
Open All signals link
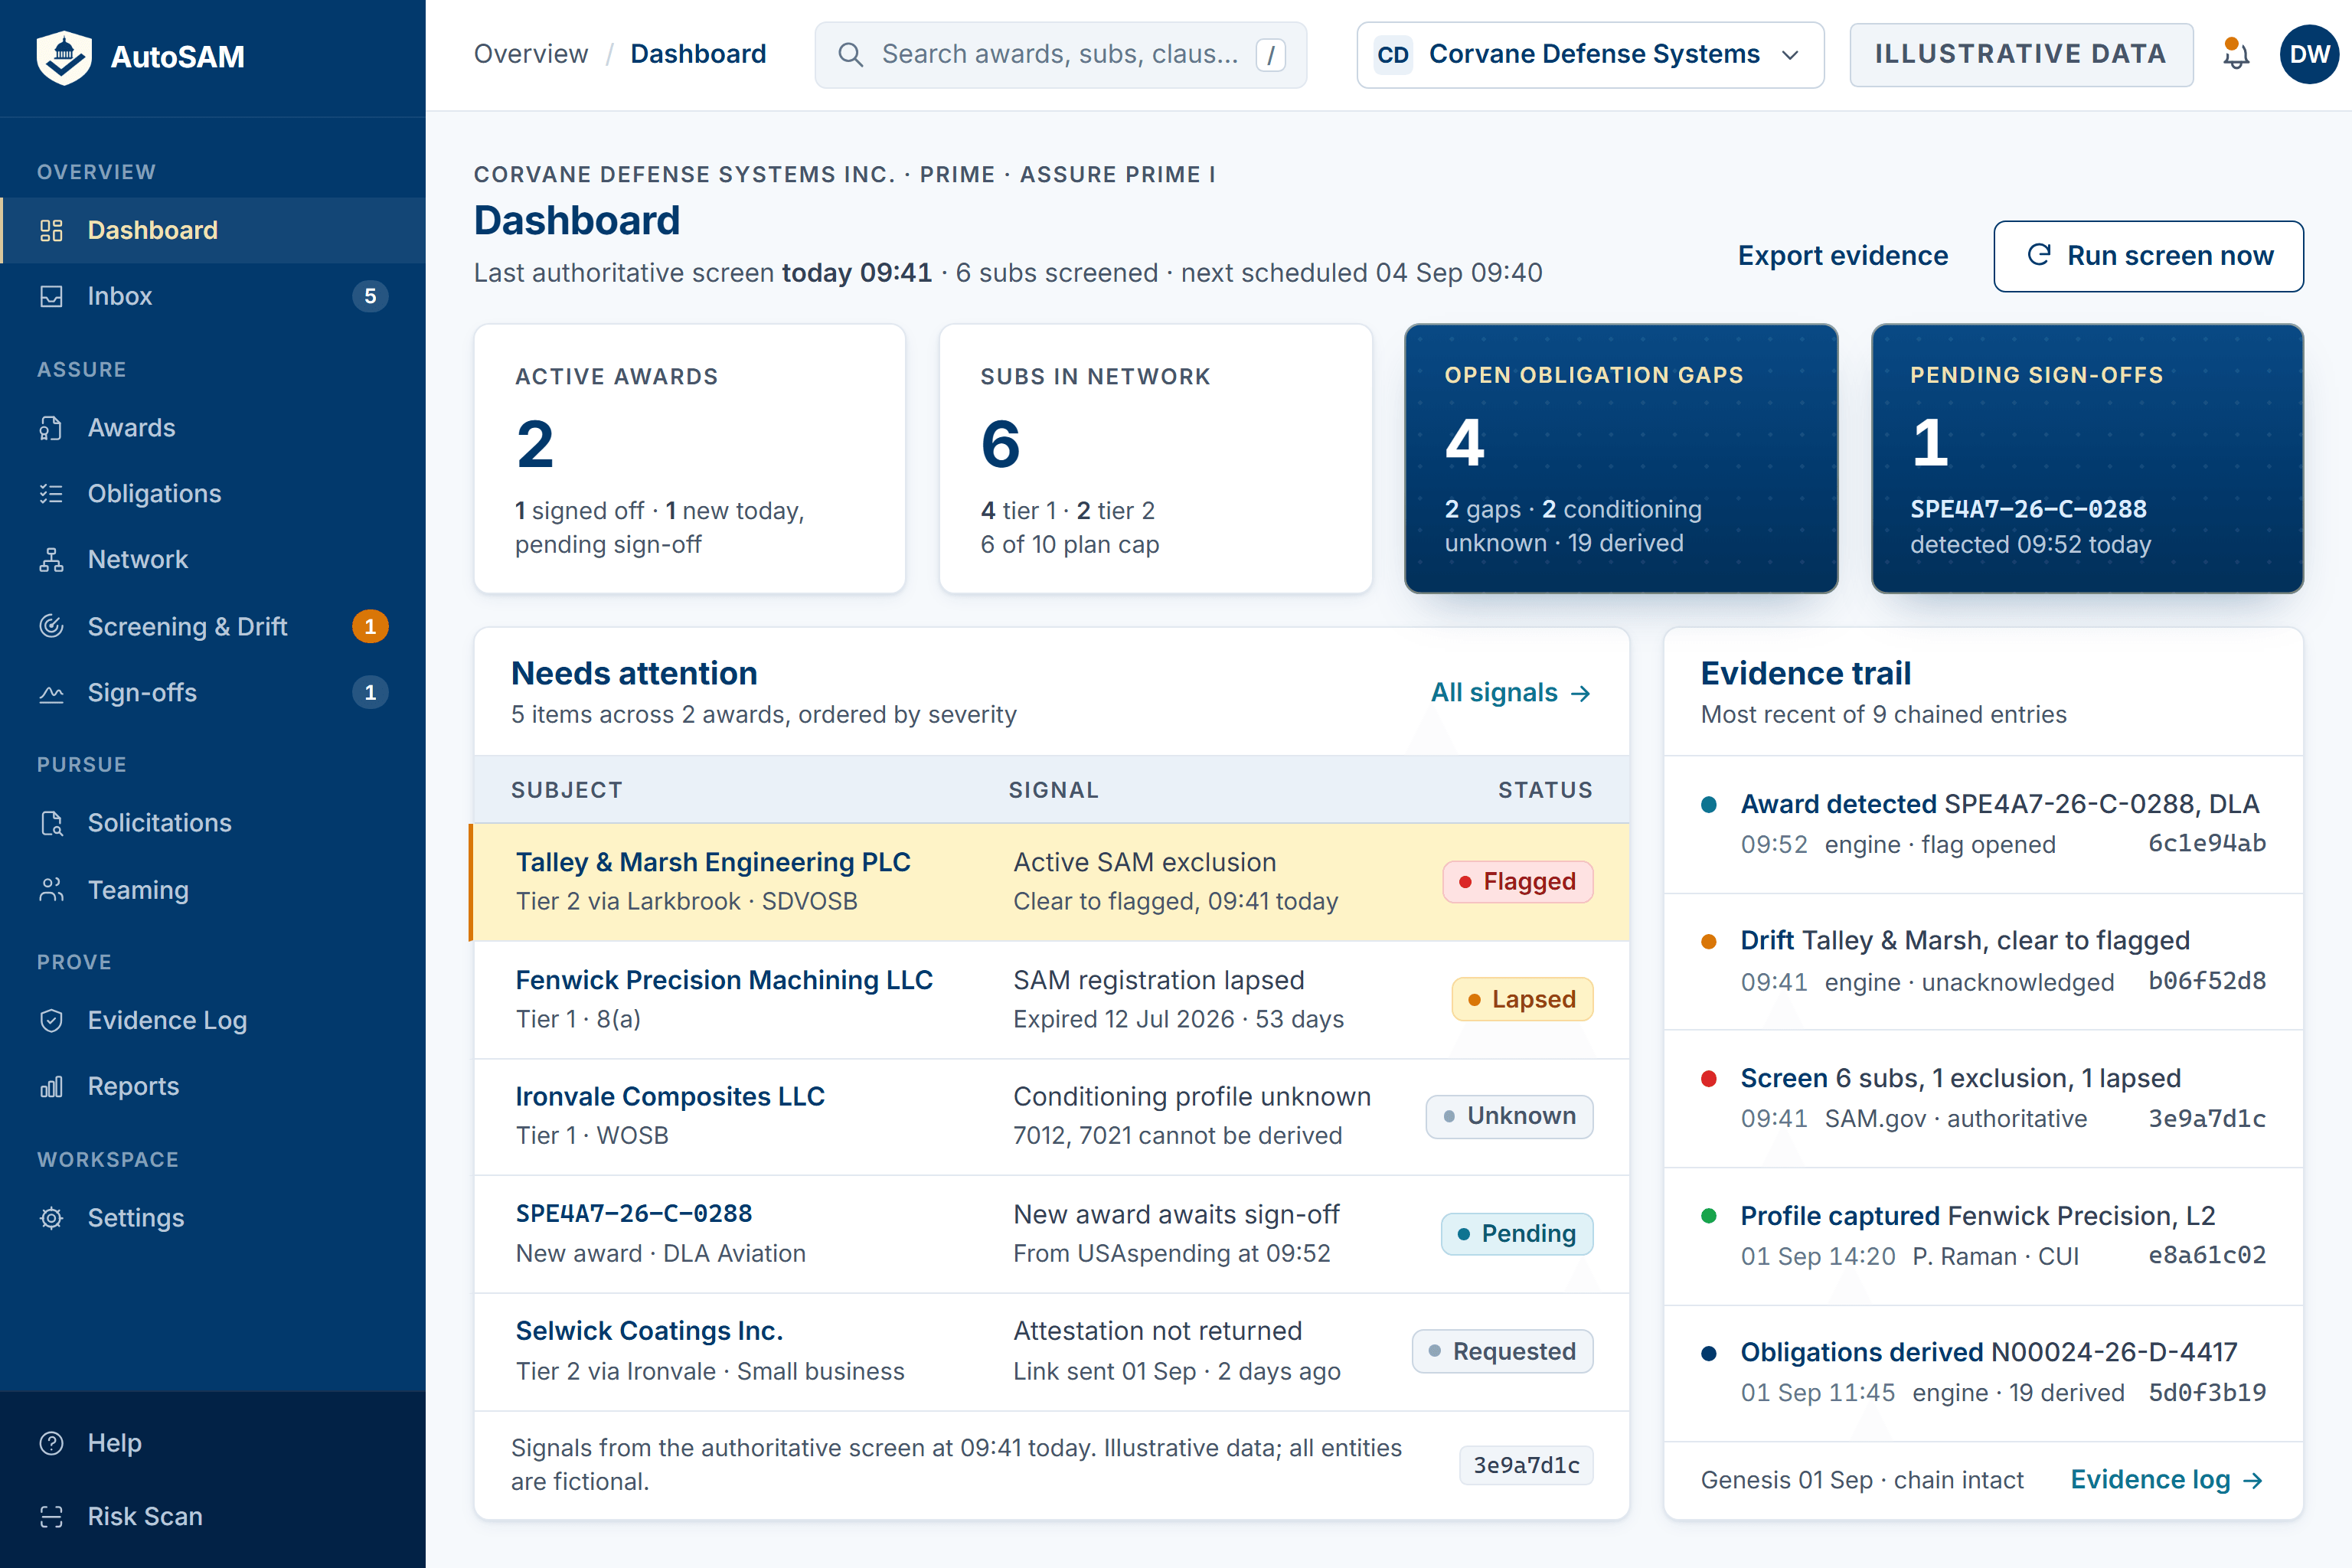click(1510, 692)
